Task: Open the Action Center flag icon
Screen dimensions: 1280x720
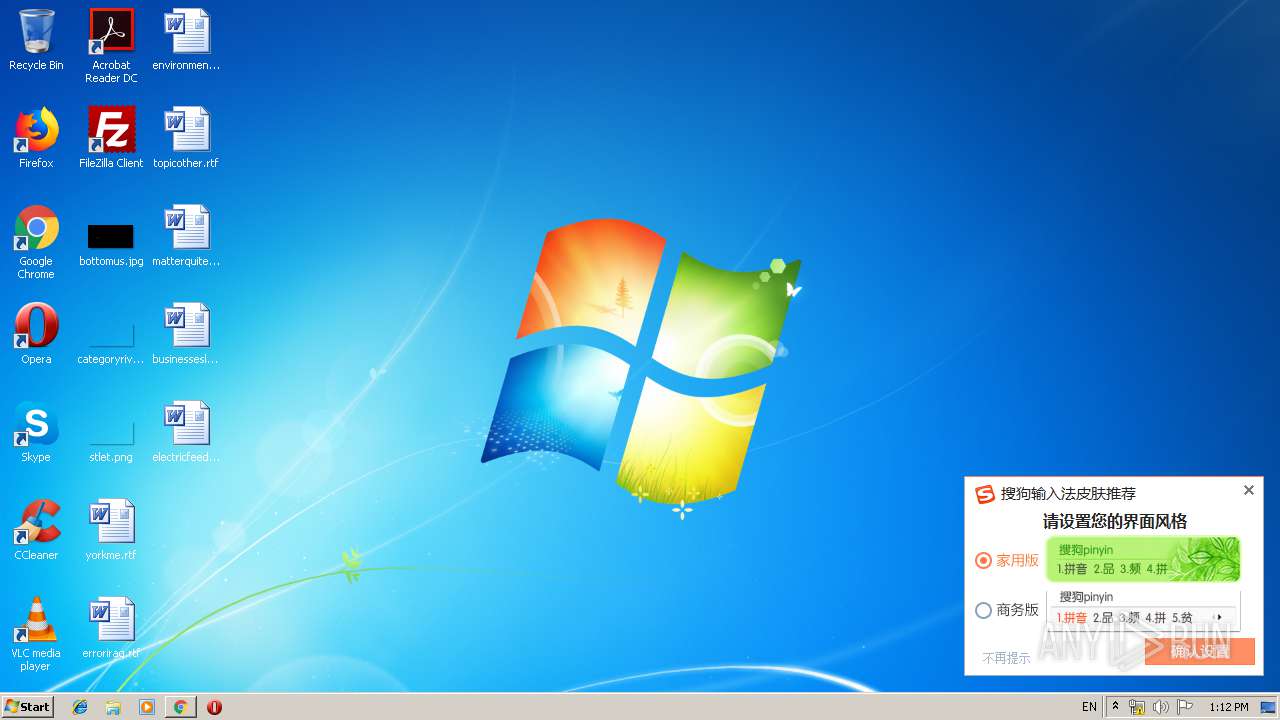Action: tap(1184, 707)
